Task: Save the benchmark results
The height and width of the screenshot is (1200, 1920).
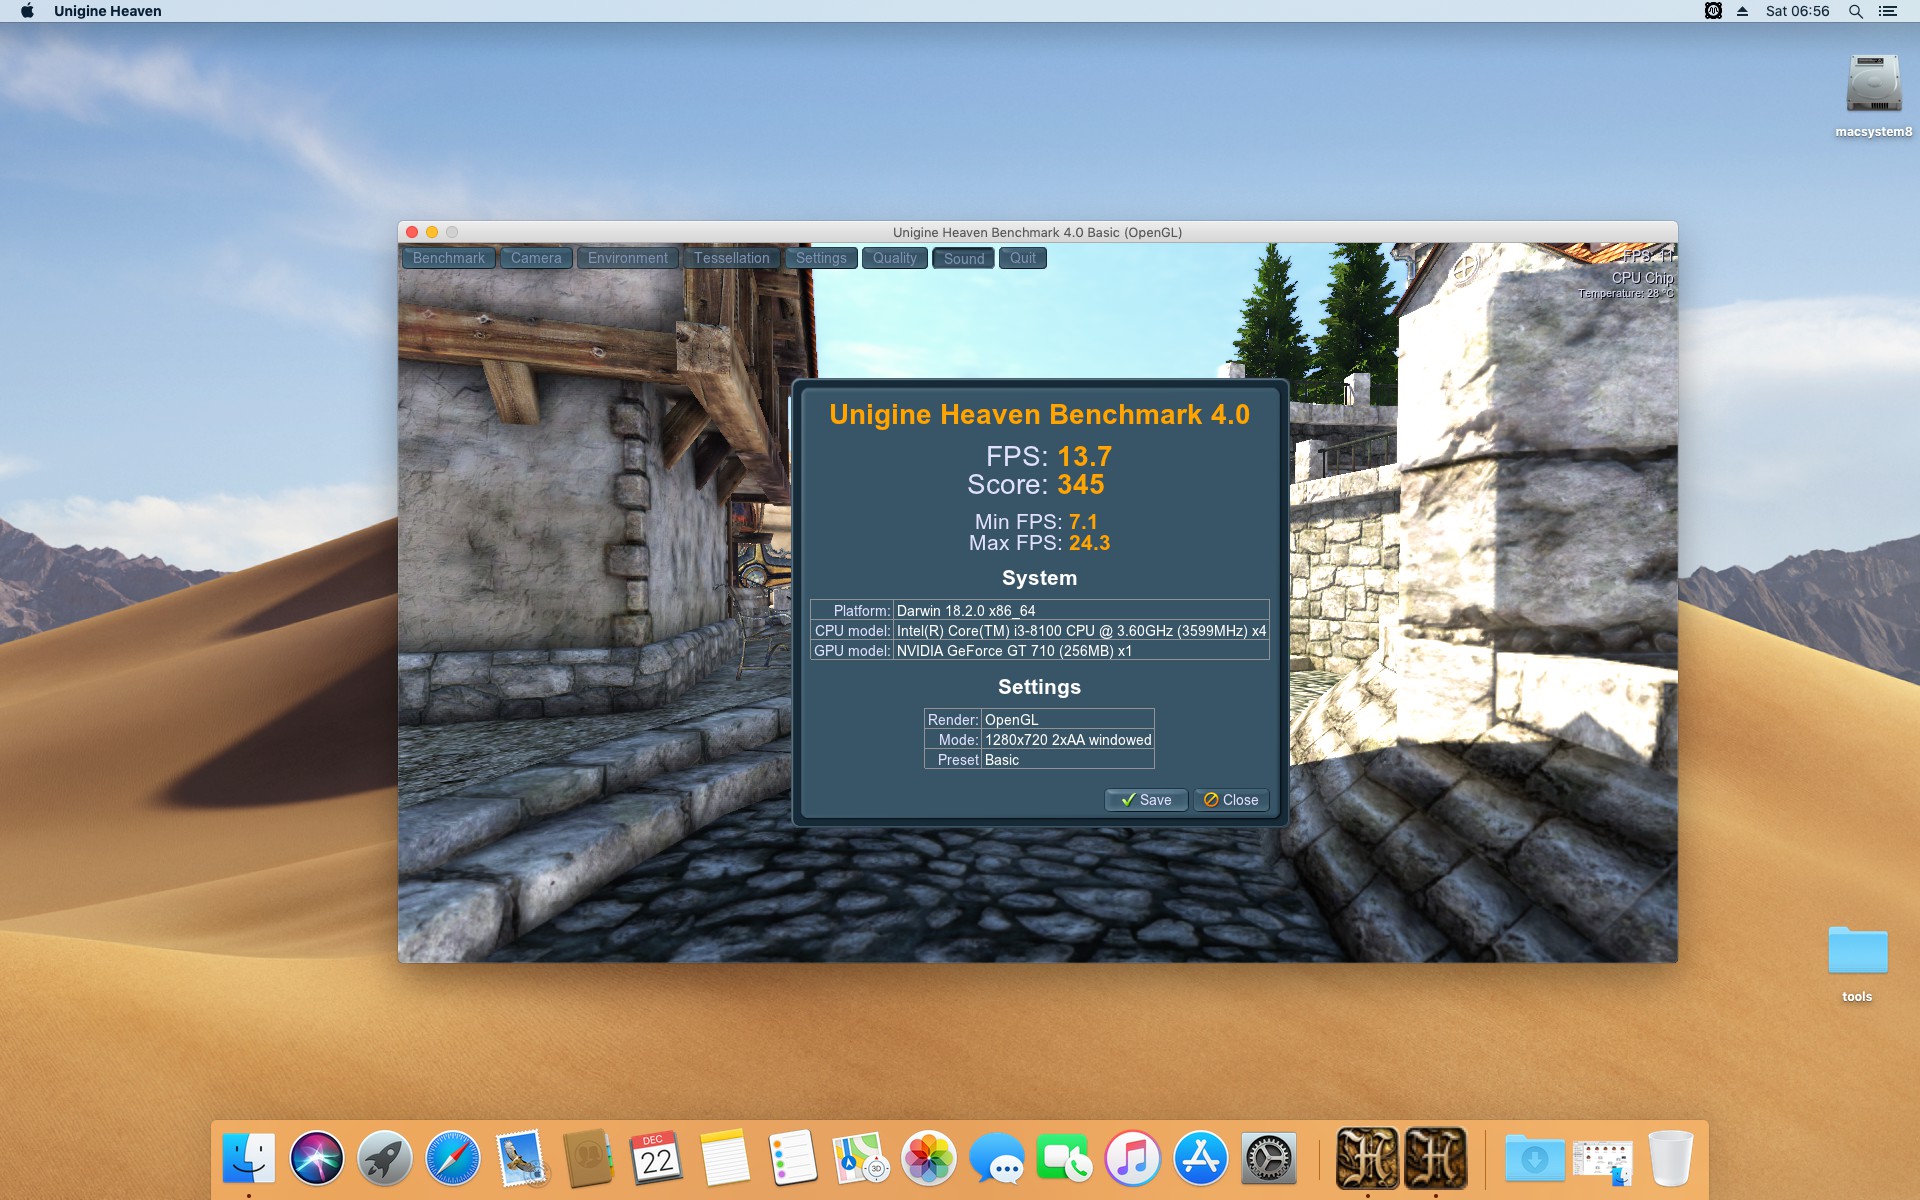Action: tap(1146, 800)
